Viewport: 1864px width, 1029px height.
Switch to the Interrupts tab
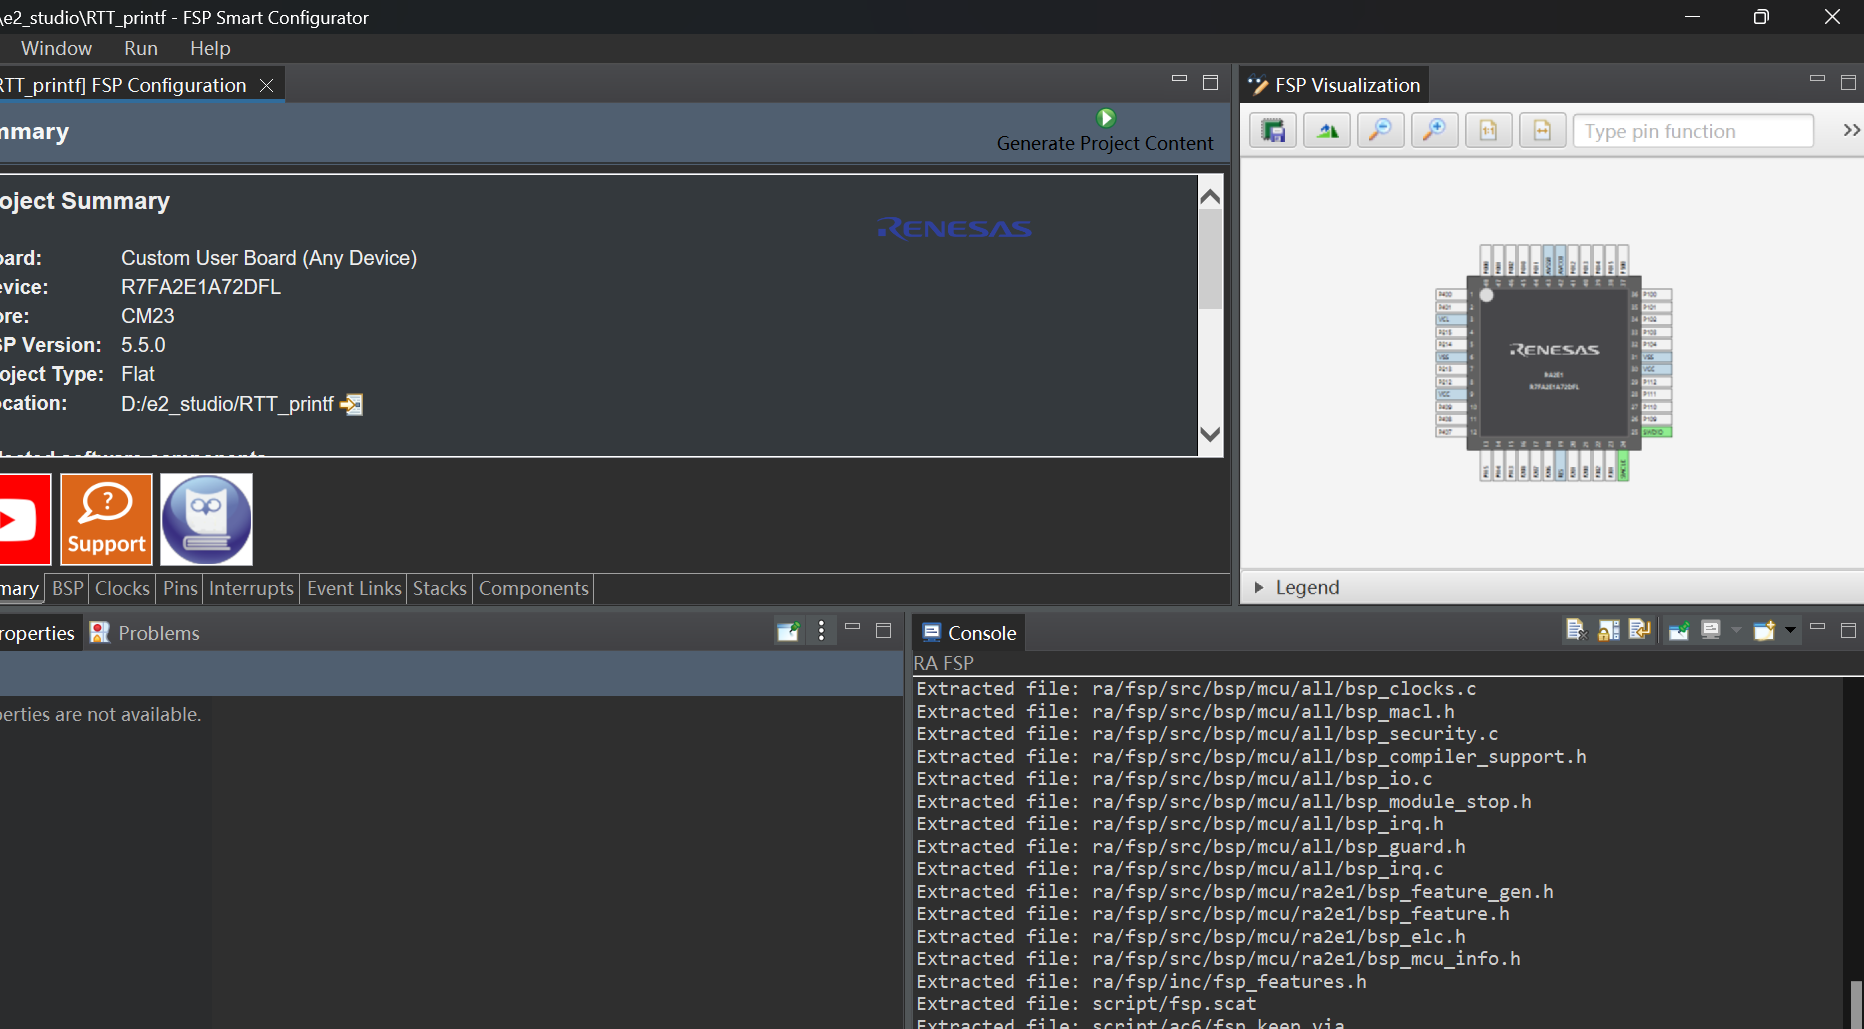pos(251,588)
